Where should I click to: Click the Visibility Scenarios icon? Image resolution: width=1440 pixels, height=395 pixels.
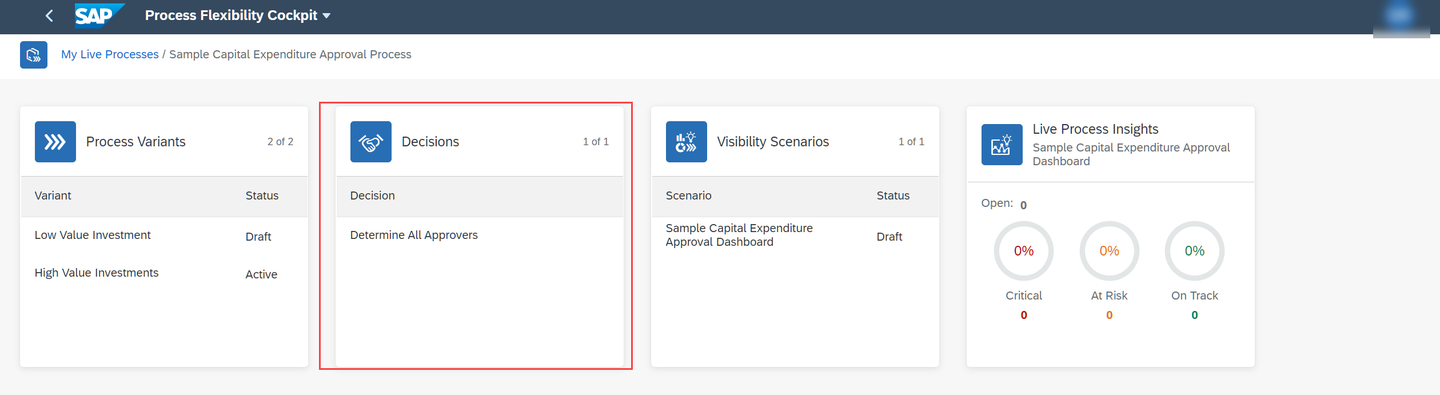click(x=686, y=142)
